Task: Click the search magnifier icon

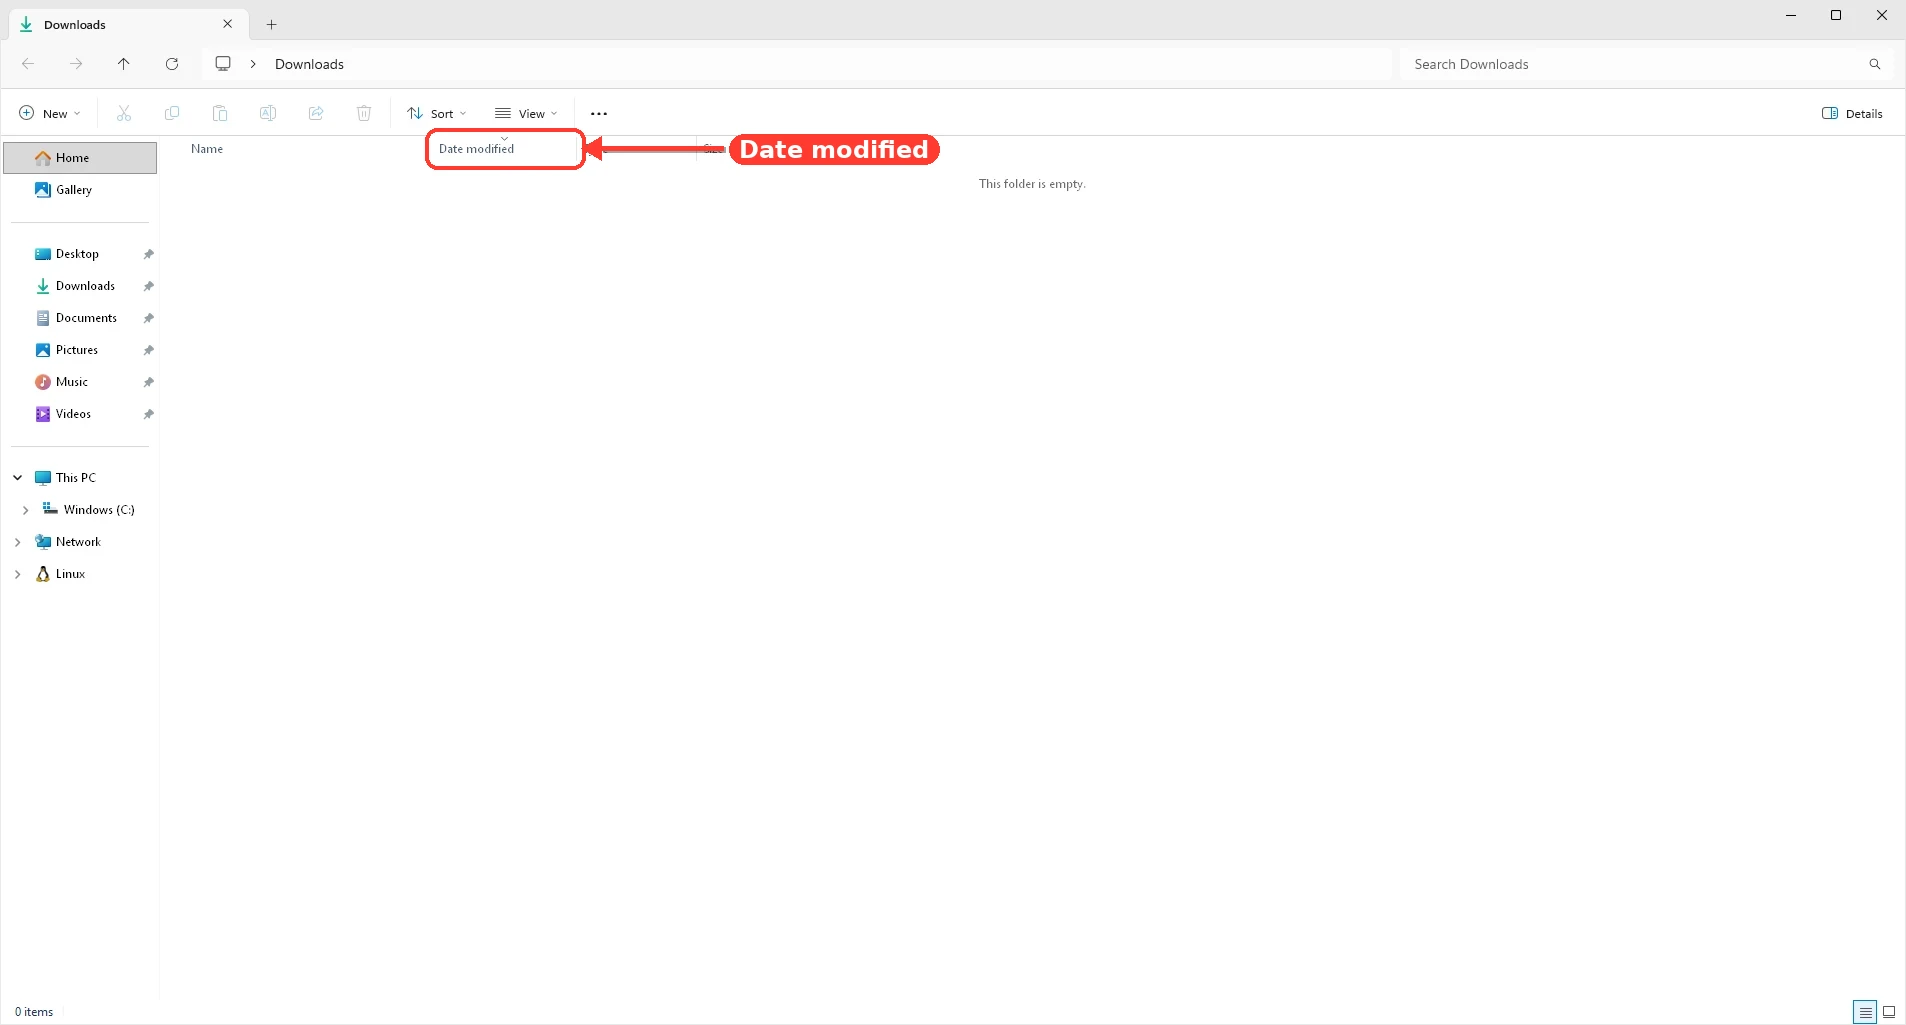Action: coord(1875,64)
